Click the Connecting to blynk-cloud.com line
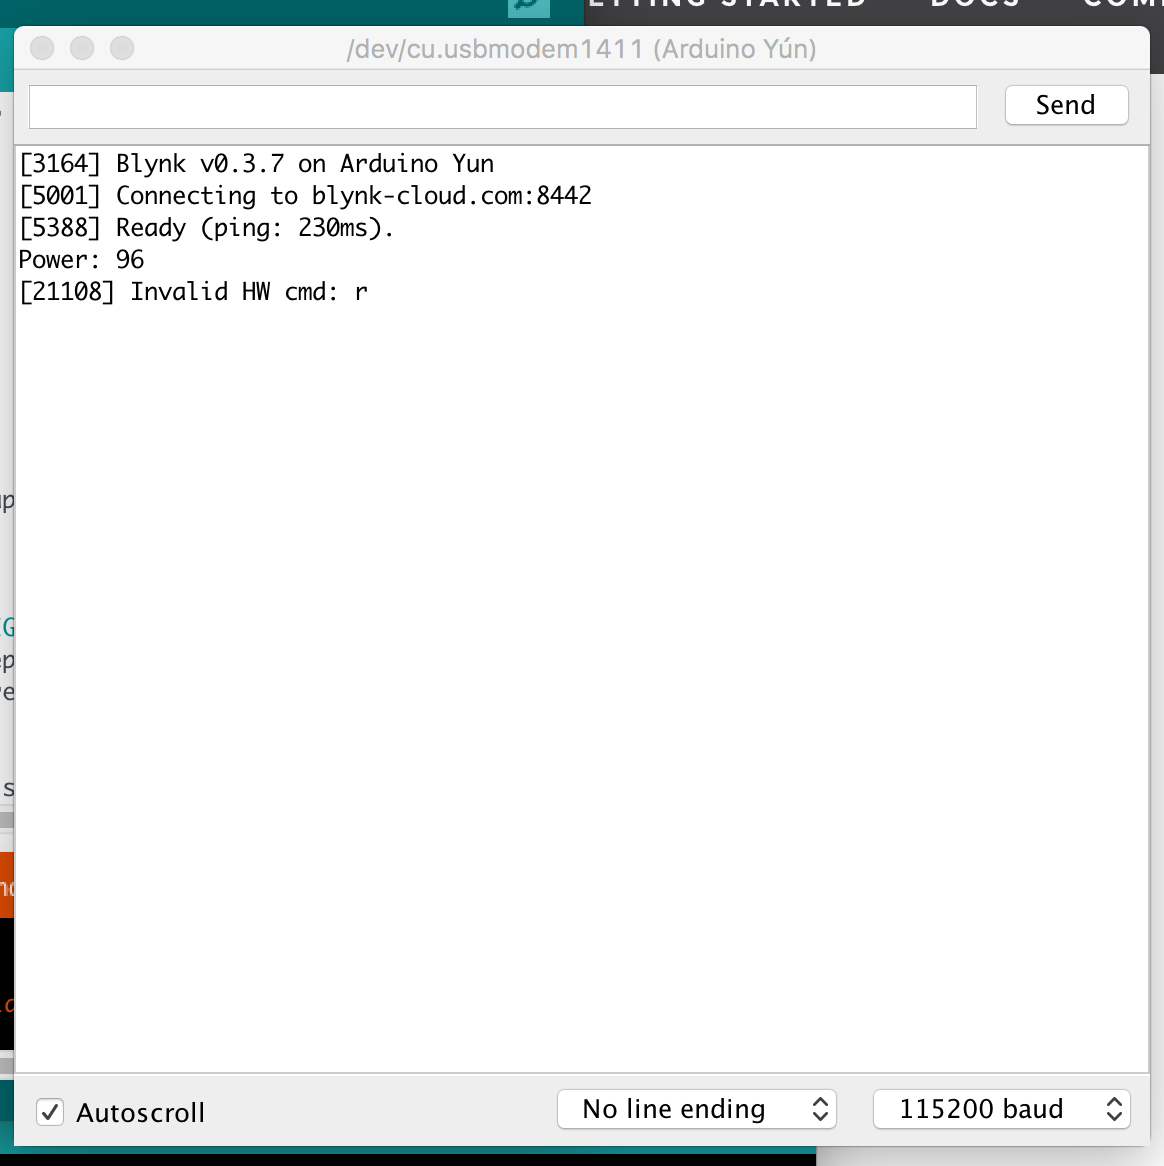The height and width of the screenshot is (1166, 1164). click(x=305, y=196)
